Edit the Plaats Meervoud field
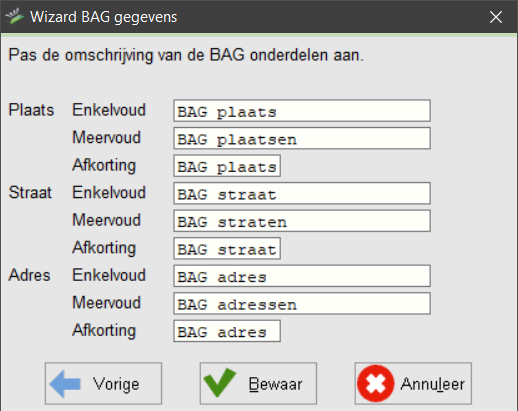This screenshot has height=411, width=518. tap(302, 138)
